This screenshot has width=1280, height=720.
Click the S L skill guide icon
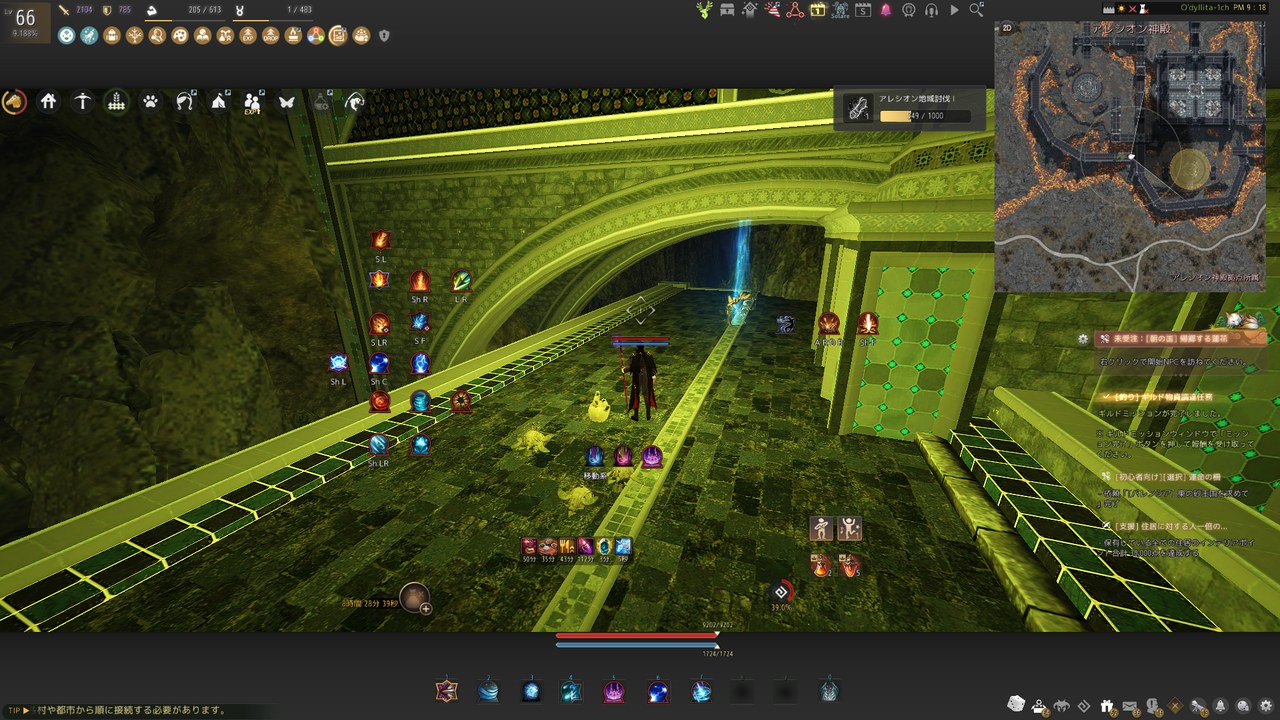380,240
